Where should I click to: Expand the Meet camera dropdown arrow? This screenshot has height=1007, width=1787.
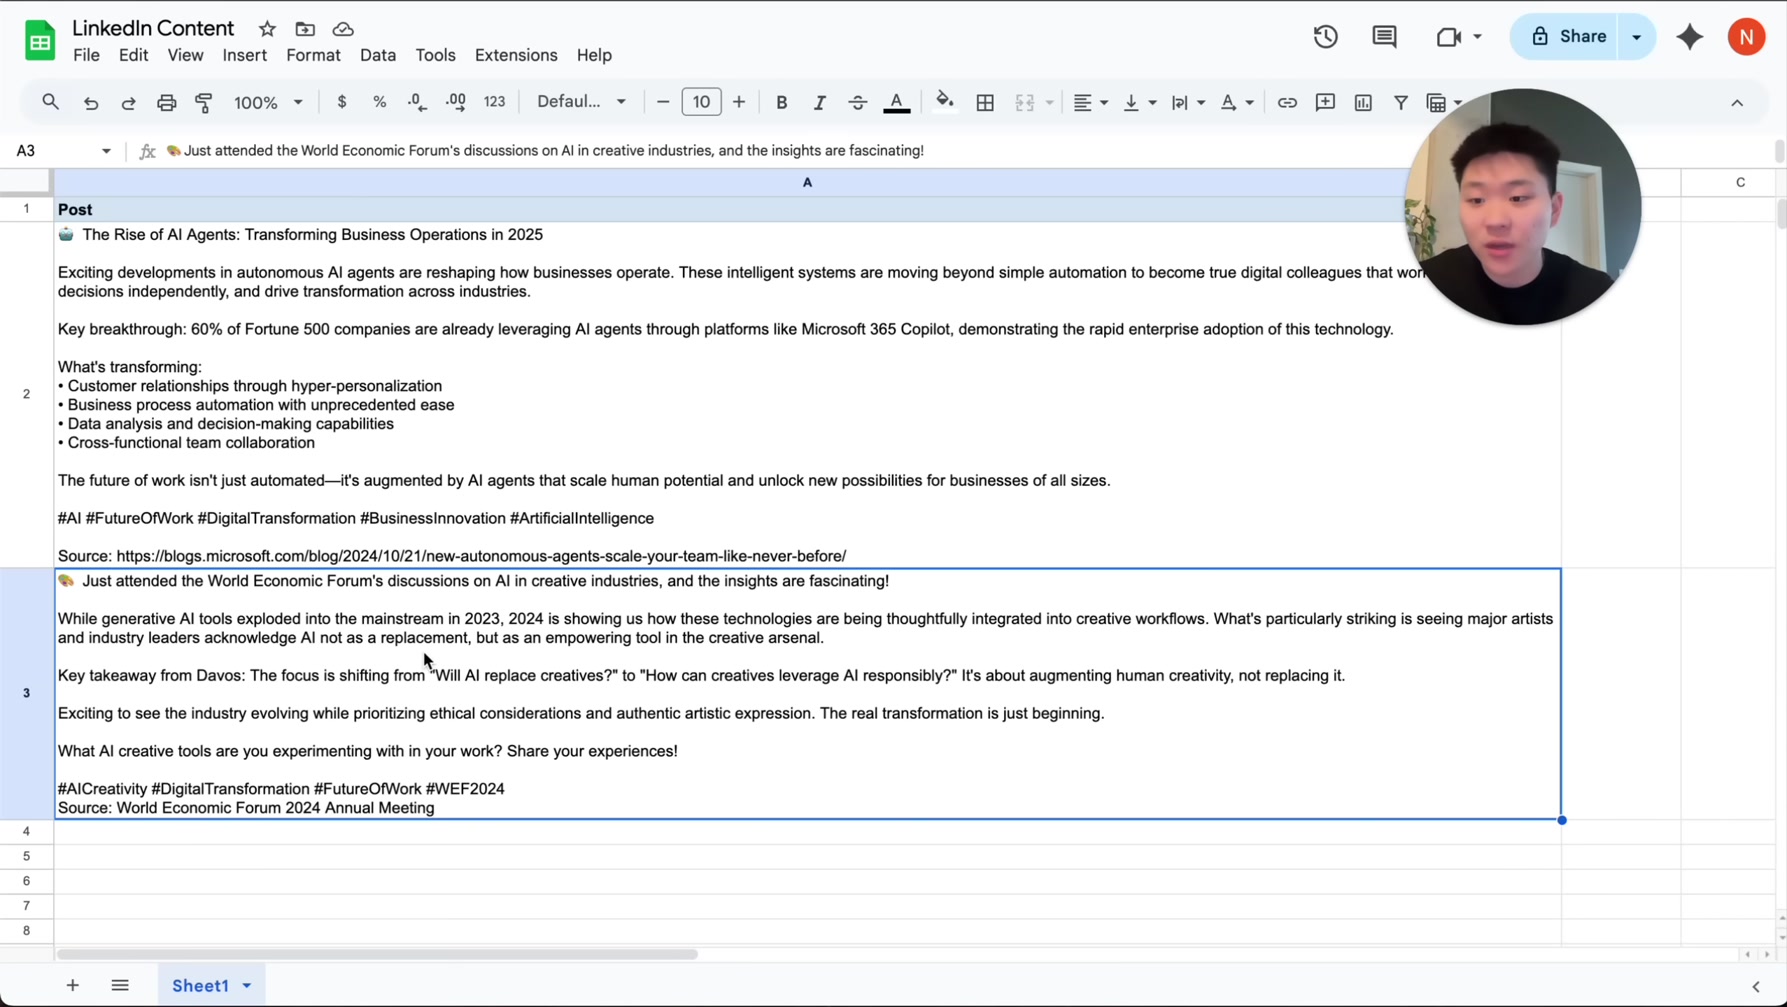coord(1477,37)
